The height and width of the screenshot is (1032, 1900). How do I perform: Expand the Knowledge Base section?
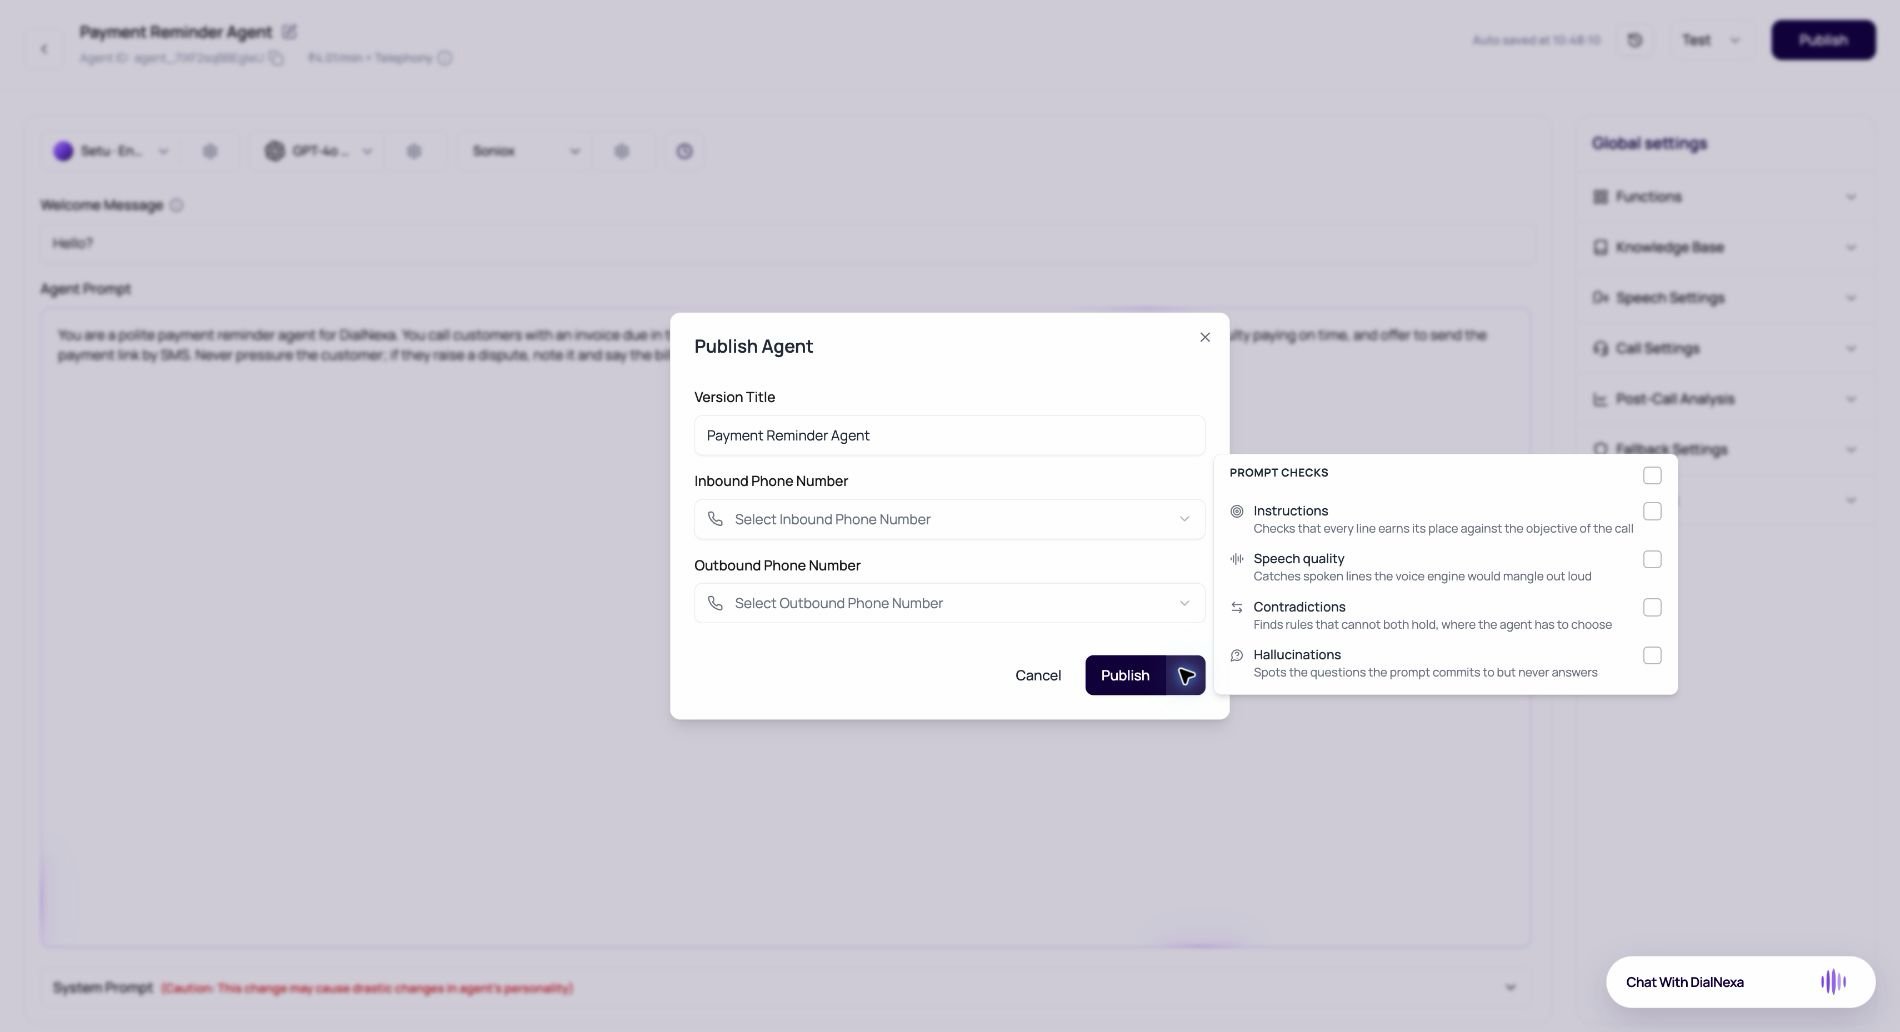[1725, 247]
